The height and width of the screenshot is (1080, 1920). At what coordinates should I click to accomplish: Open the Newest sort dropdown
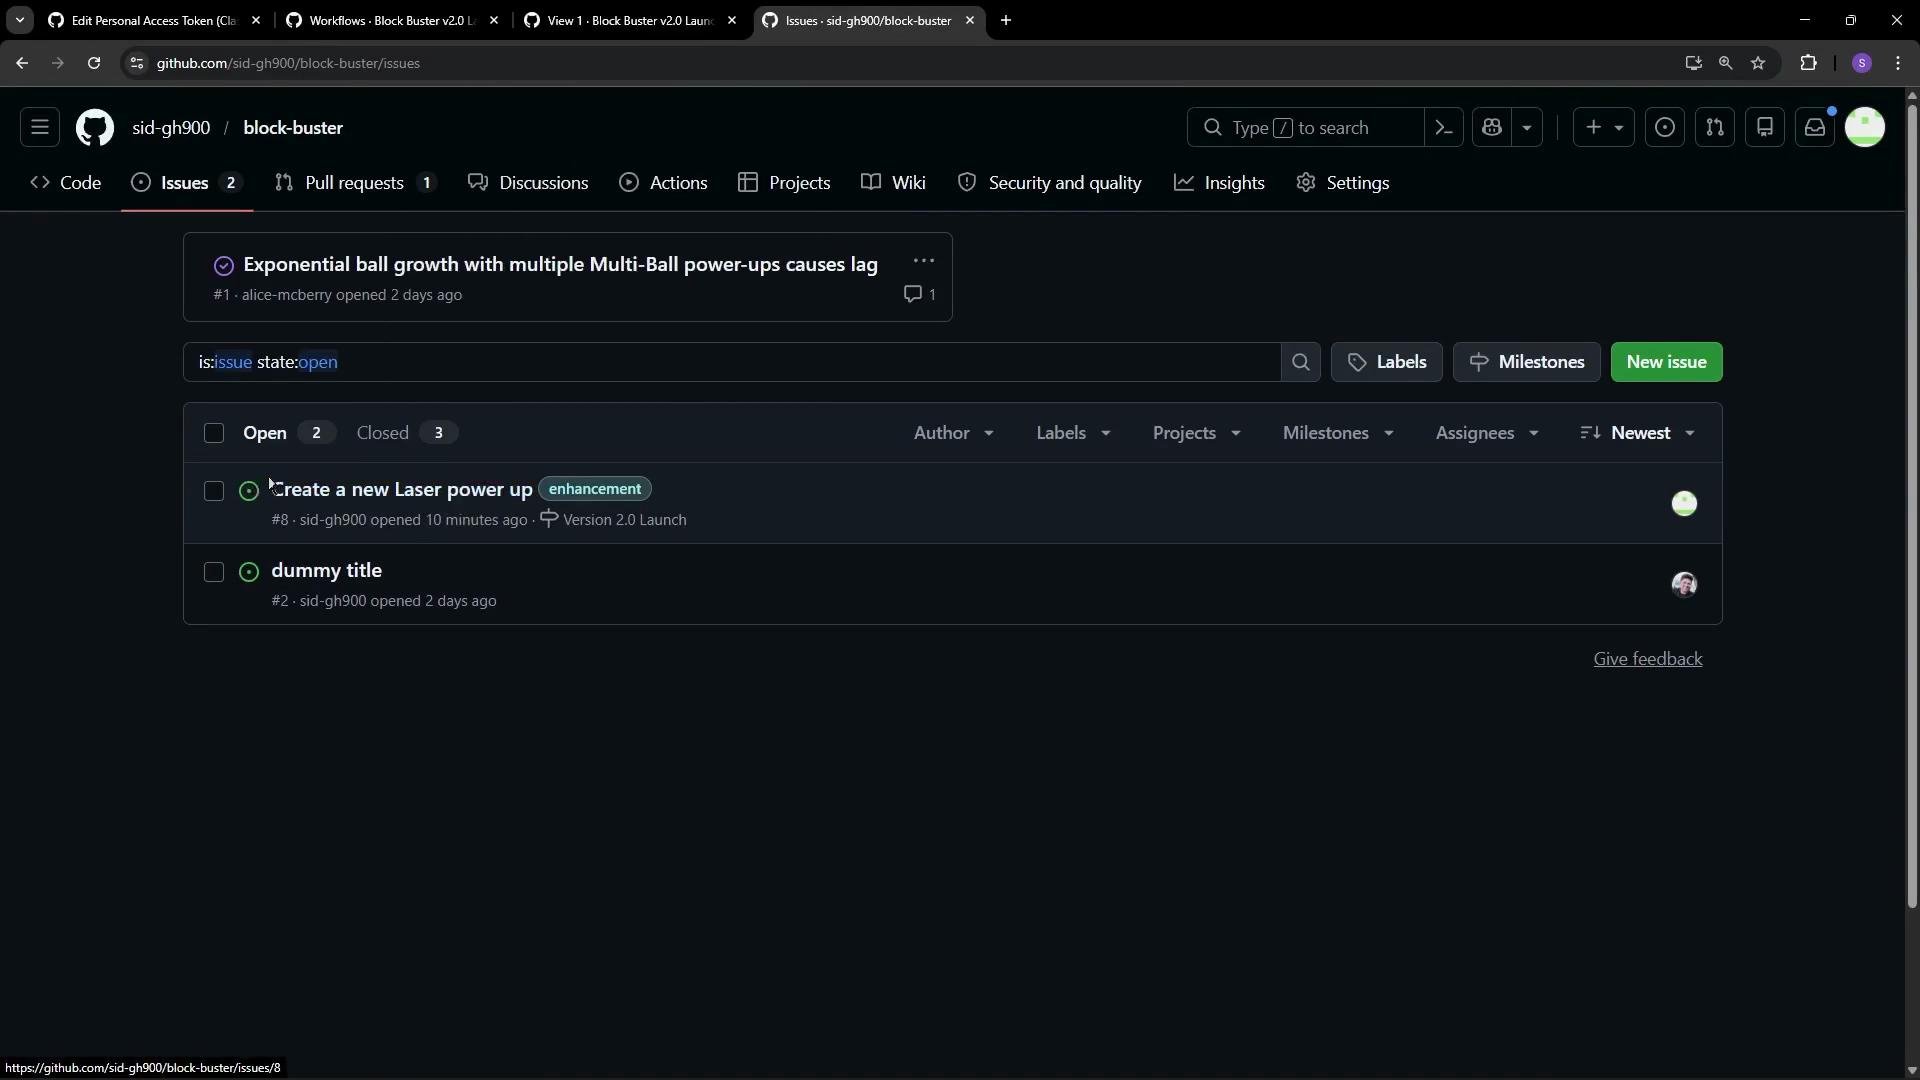coord(1638,433)
